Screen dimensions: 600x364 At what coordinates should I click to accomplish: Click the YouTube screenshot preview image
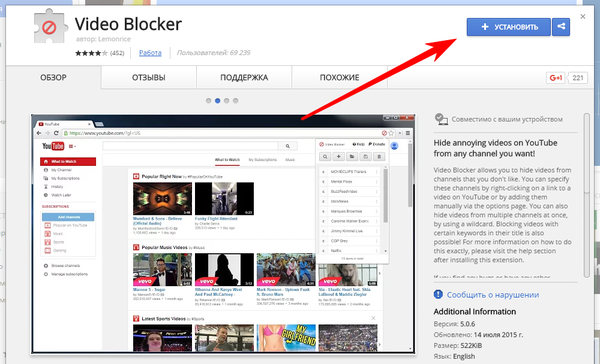tap(223, 233)
